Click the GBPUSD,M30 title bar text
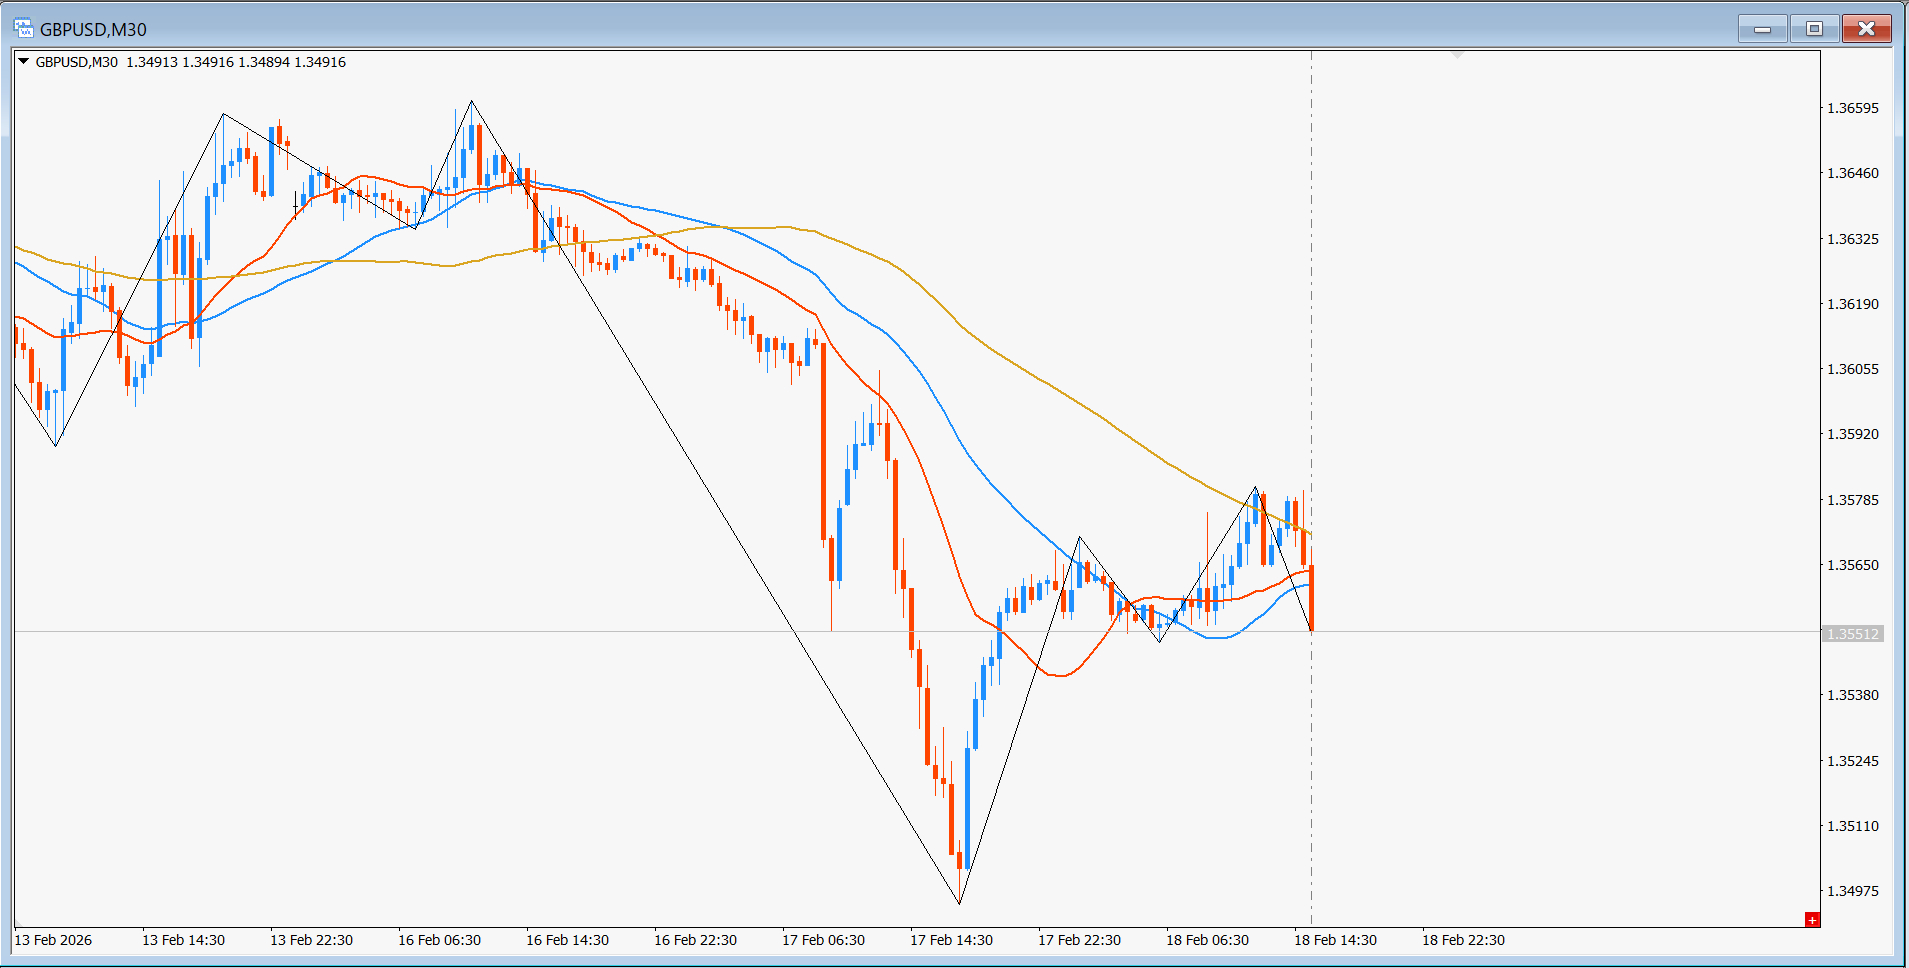This screenshot has width=1909, height=968. (93, 30)
